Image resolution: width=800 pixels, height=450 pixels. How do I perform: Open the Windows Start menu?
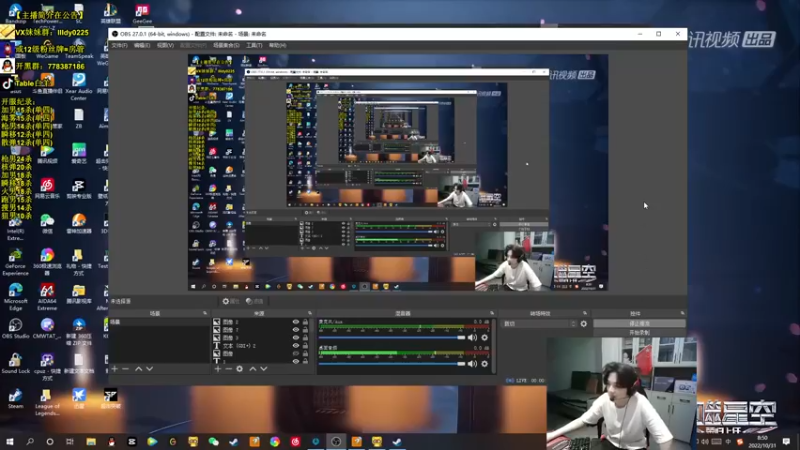point(9,441)
